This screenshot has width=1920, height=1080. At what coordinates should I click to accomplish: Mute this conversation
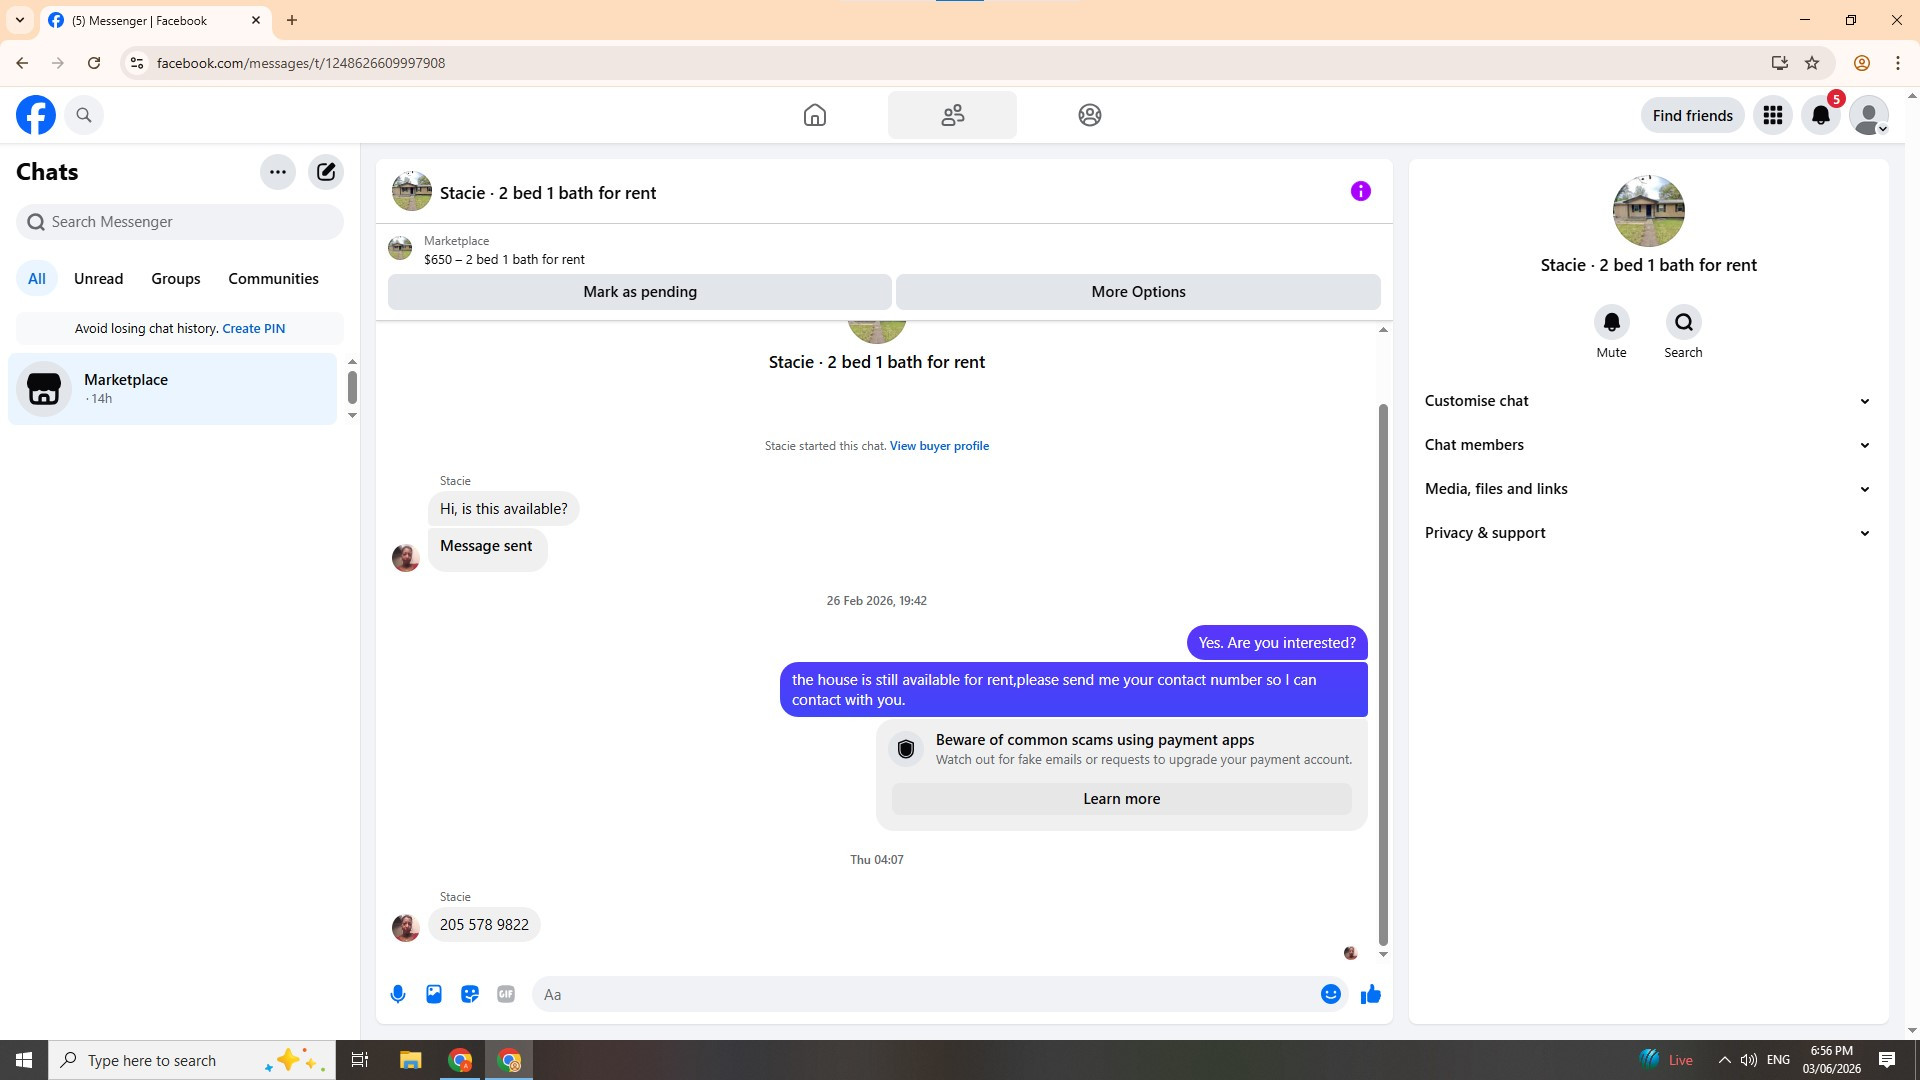[1611, 323]
